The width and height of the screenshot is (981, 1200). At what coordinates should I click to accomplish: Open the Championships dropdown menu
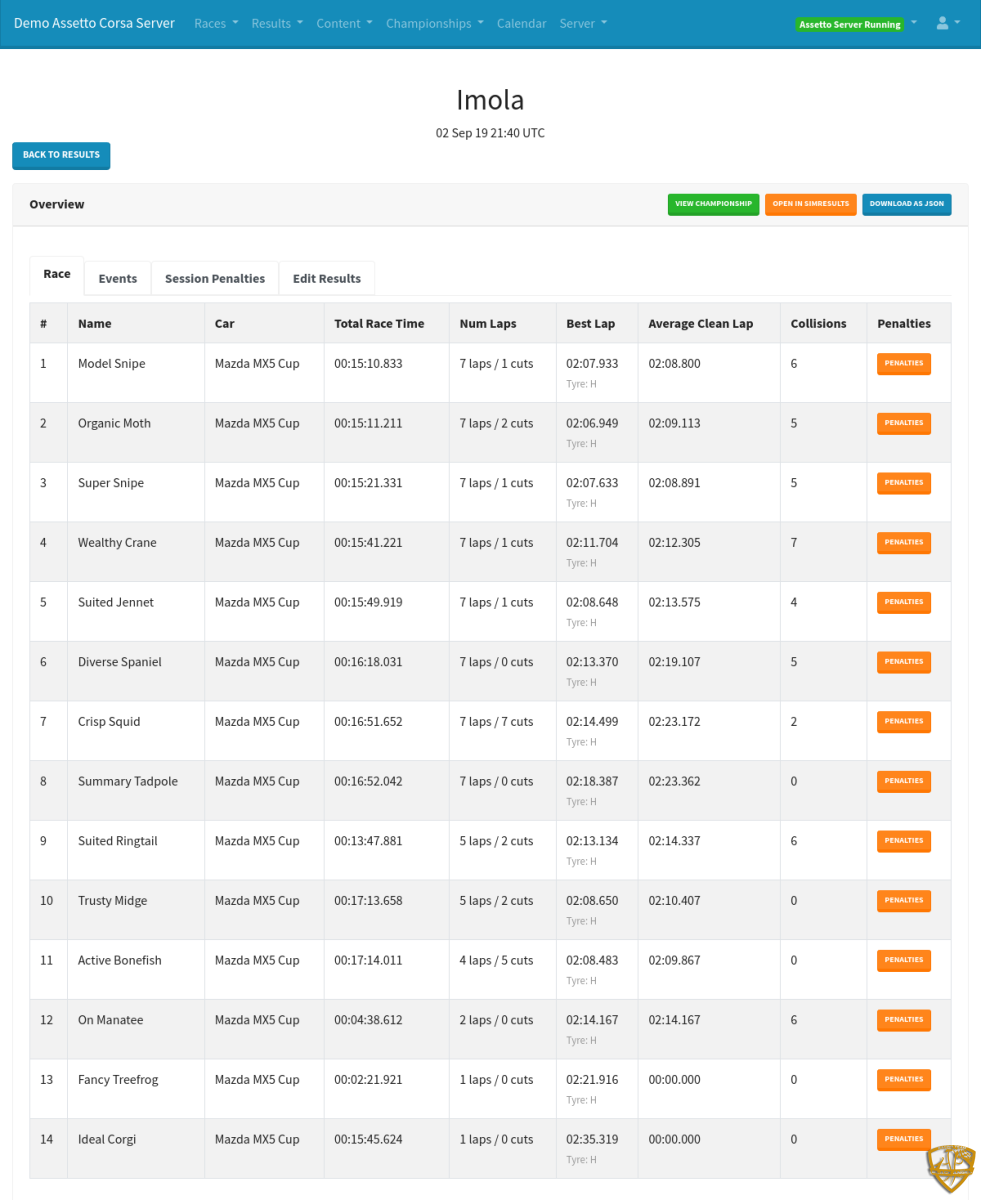point(434,23)
